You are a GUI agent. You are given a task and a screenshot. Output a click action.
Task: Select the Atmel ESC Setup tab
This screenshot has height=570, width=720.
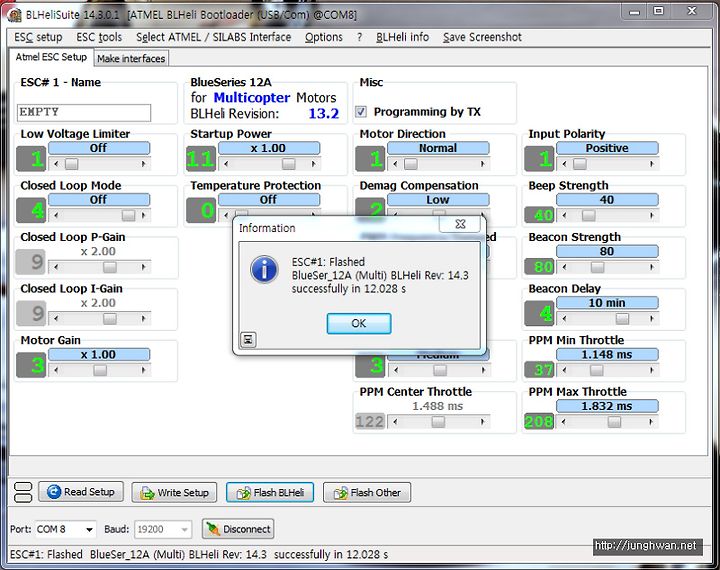[x=51, y=57]
